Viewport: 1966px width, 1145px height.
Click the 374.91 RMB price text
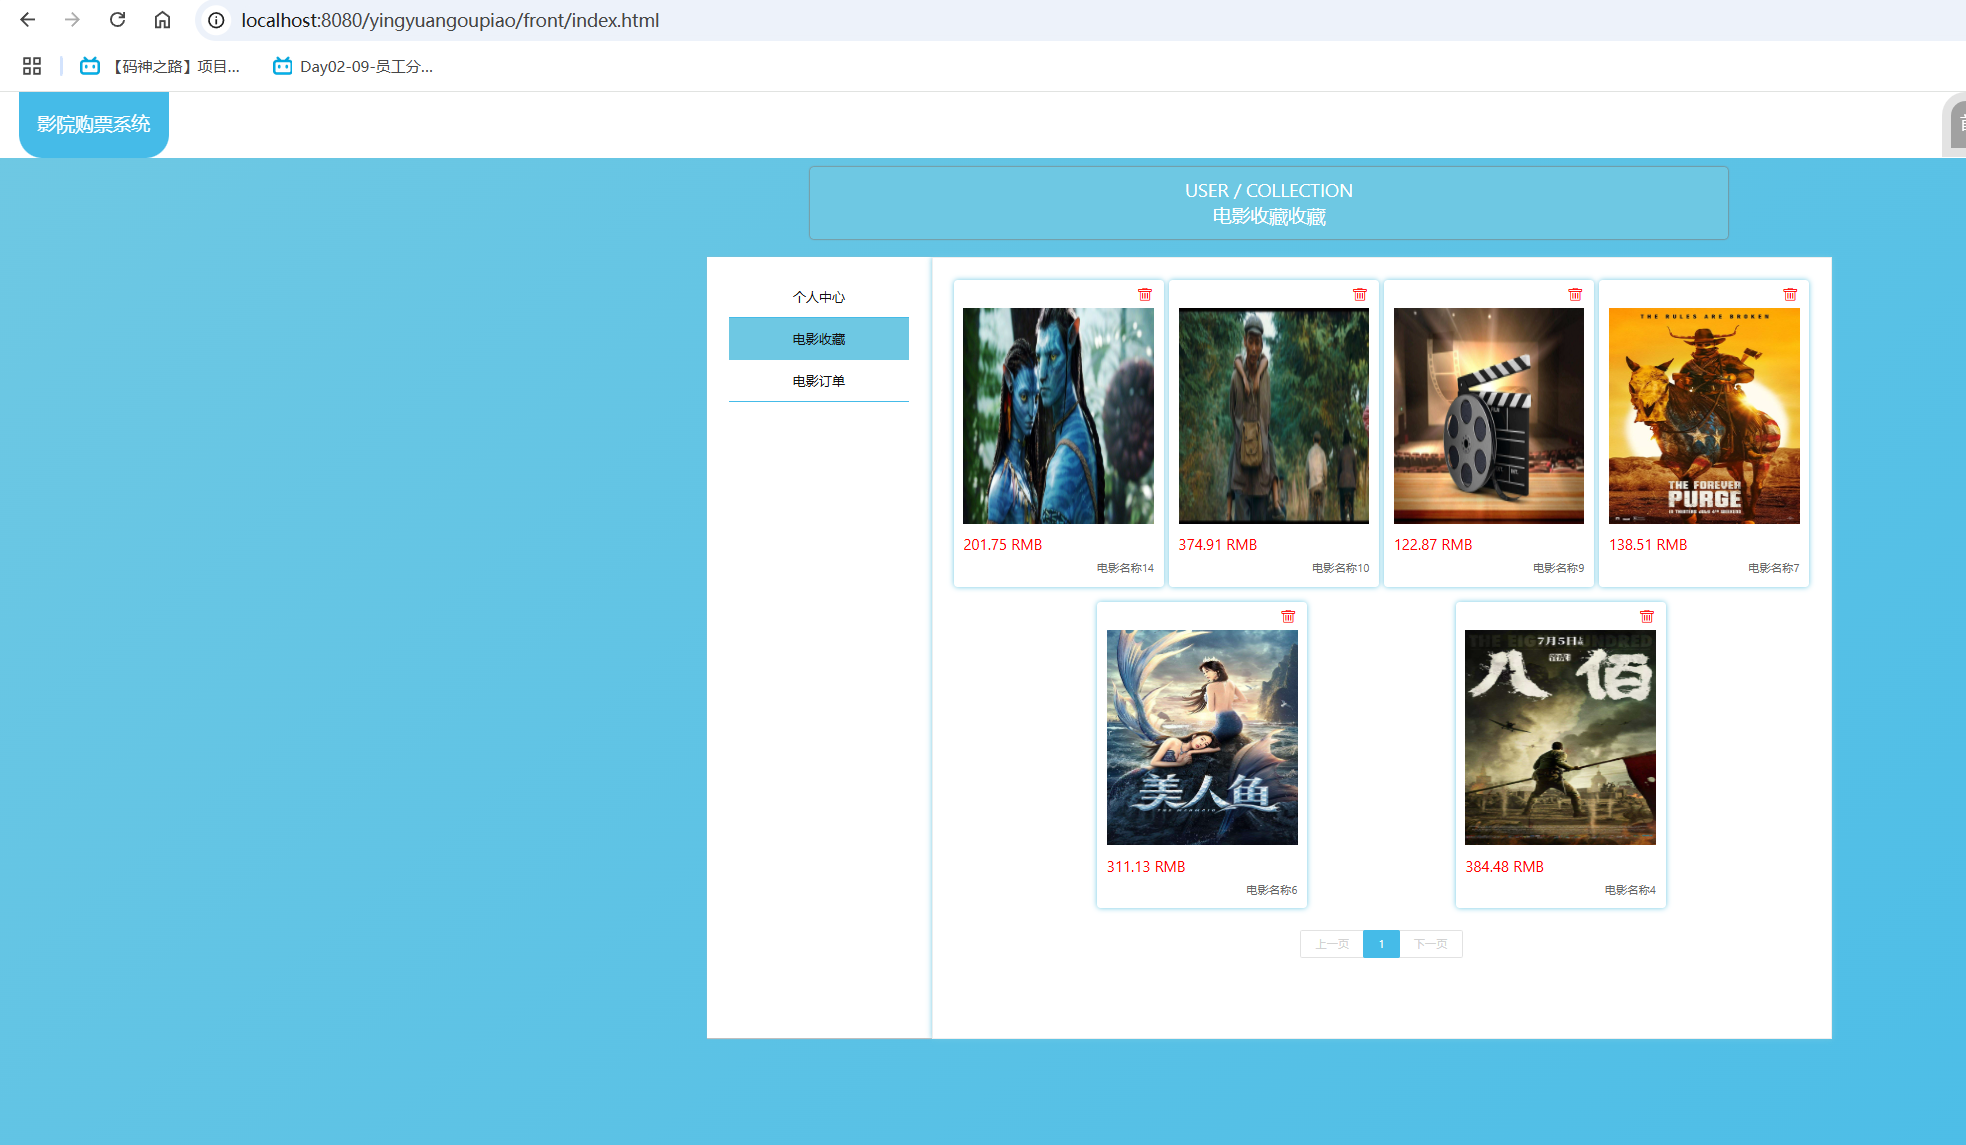[1217, 545]
